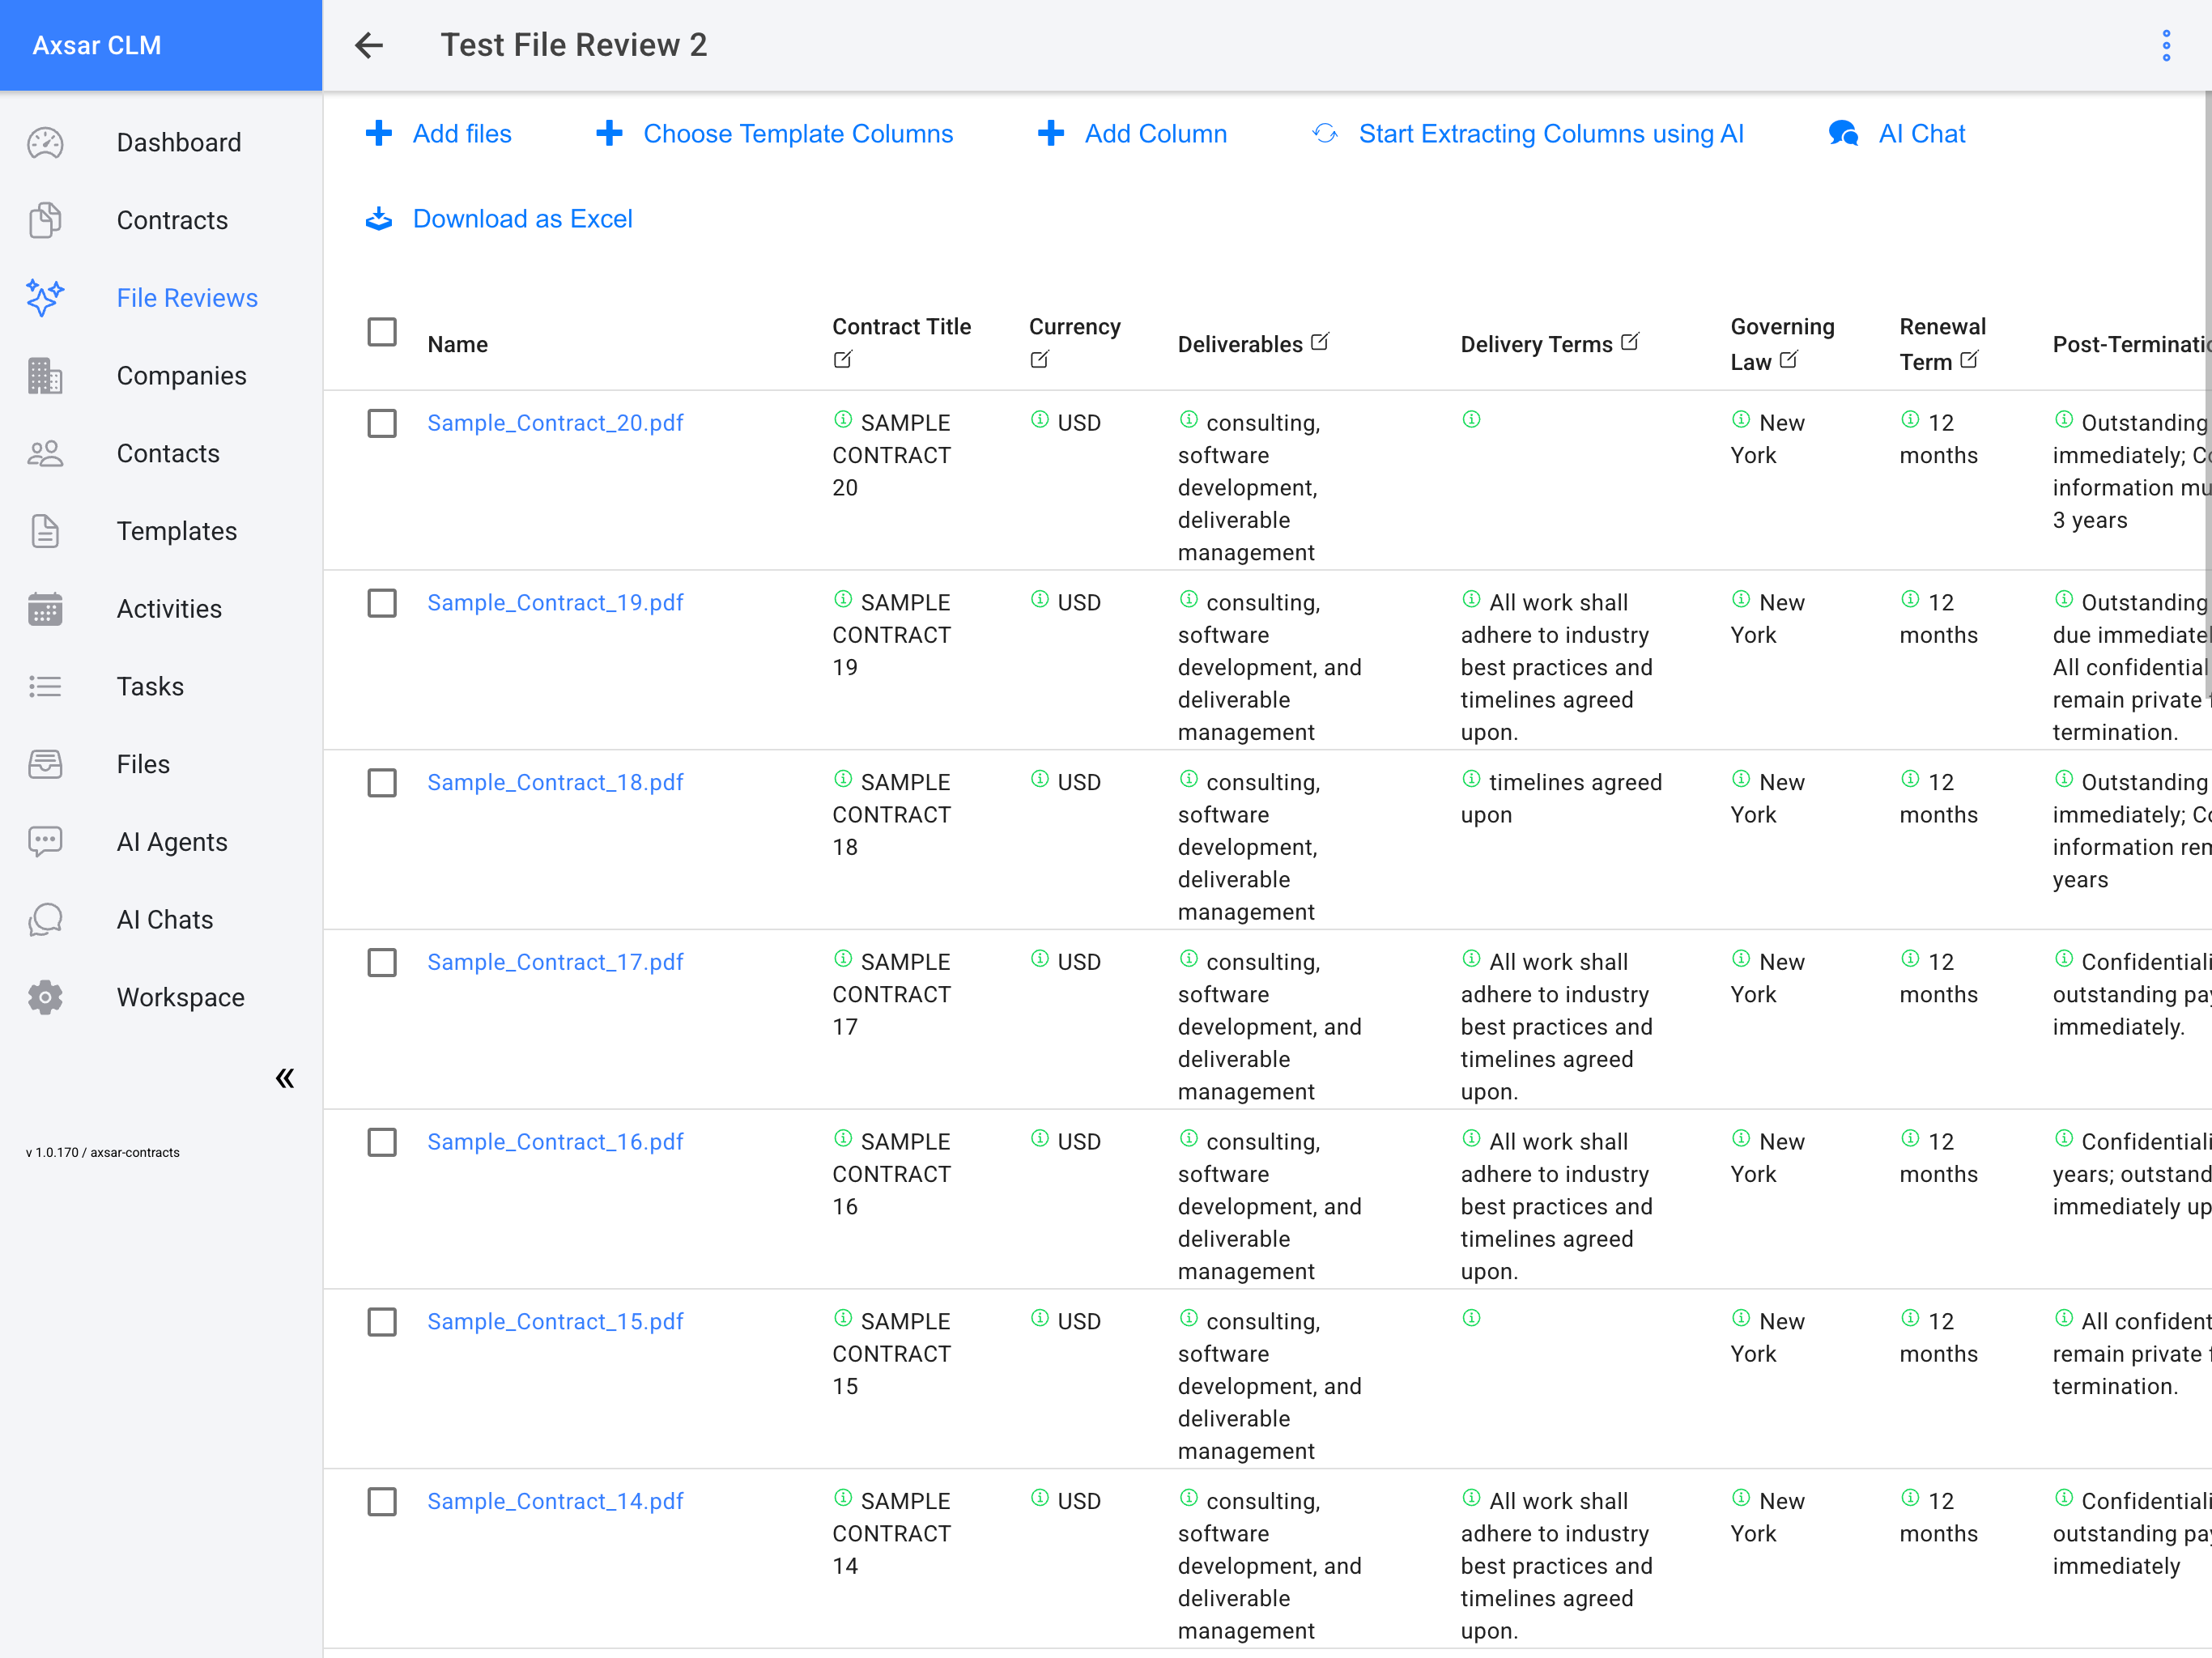Collapse the sidebar with double chevron
Image resolution: width=2212 pixels, height=1658 pixels.
pyautogui.click(x=285, y=1078)
